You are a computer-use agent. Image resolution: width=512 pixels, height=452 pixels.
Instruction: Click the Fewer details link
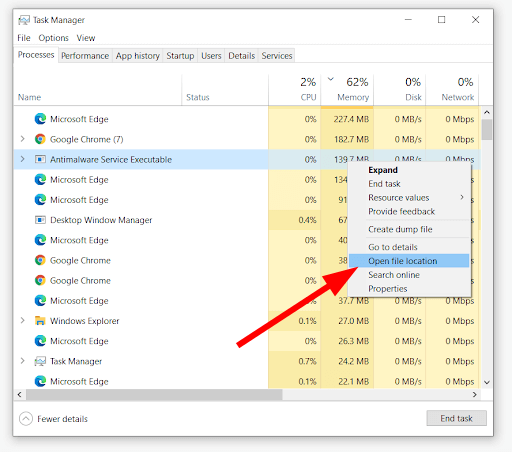pos(62,419)
